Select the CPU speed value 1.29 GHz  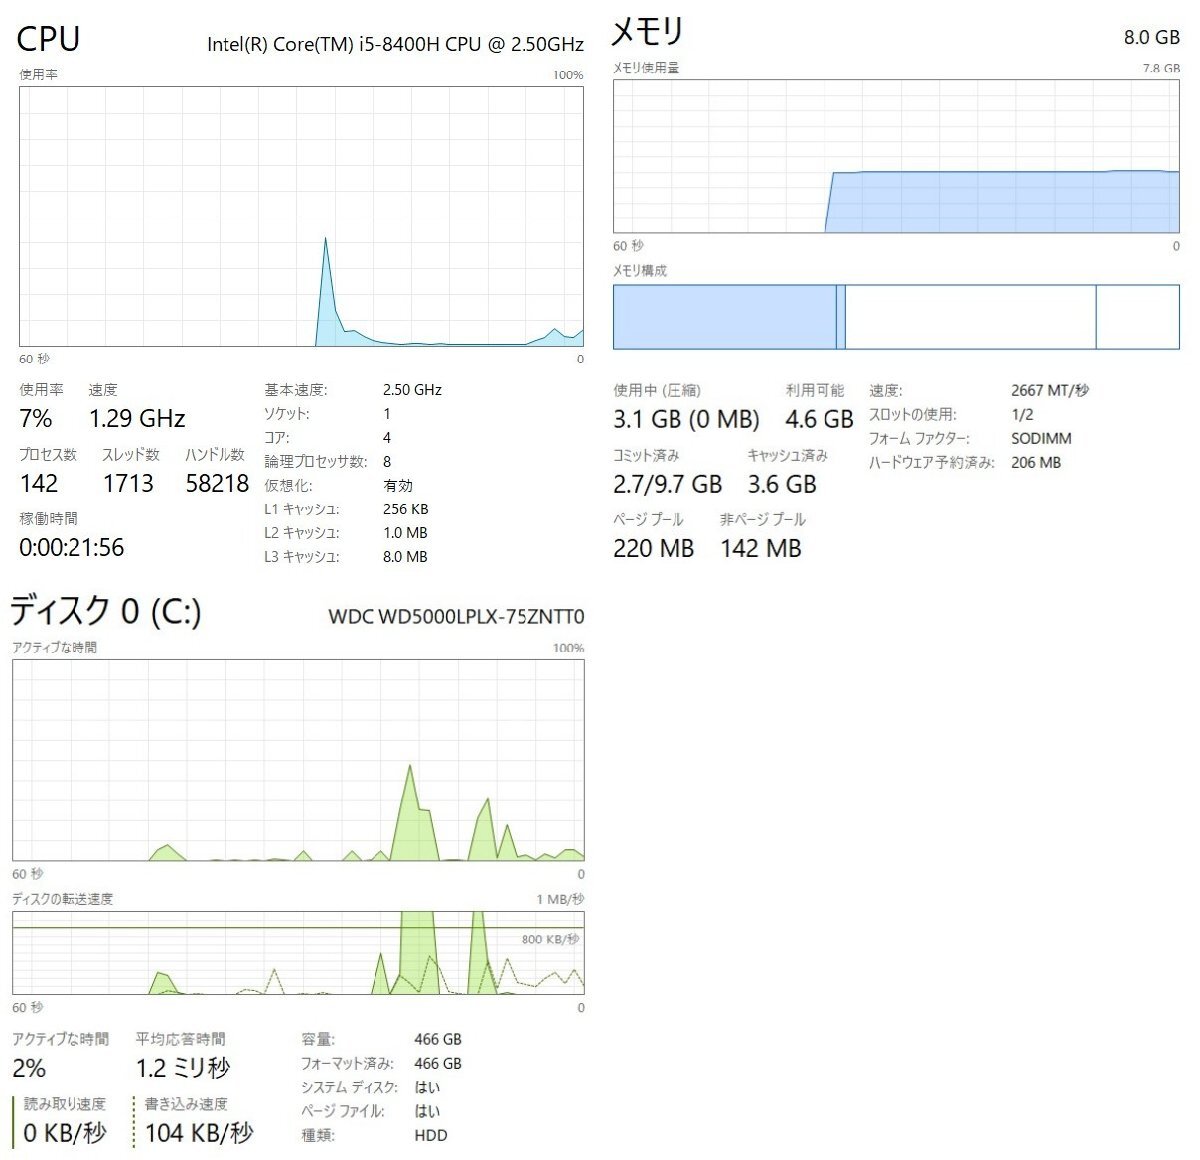(x=137, y=418)
